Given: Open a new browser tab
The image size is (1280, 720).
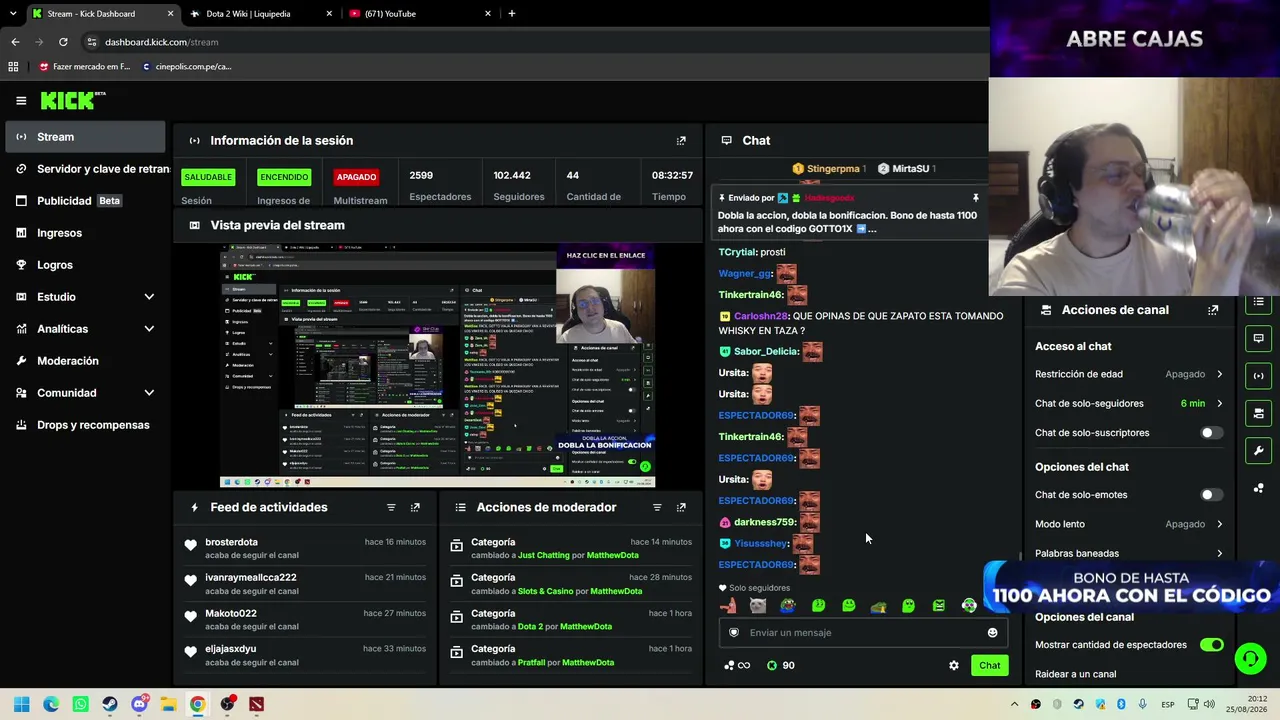Looking at the screenshot, I should tap(512, 14).
